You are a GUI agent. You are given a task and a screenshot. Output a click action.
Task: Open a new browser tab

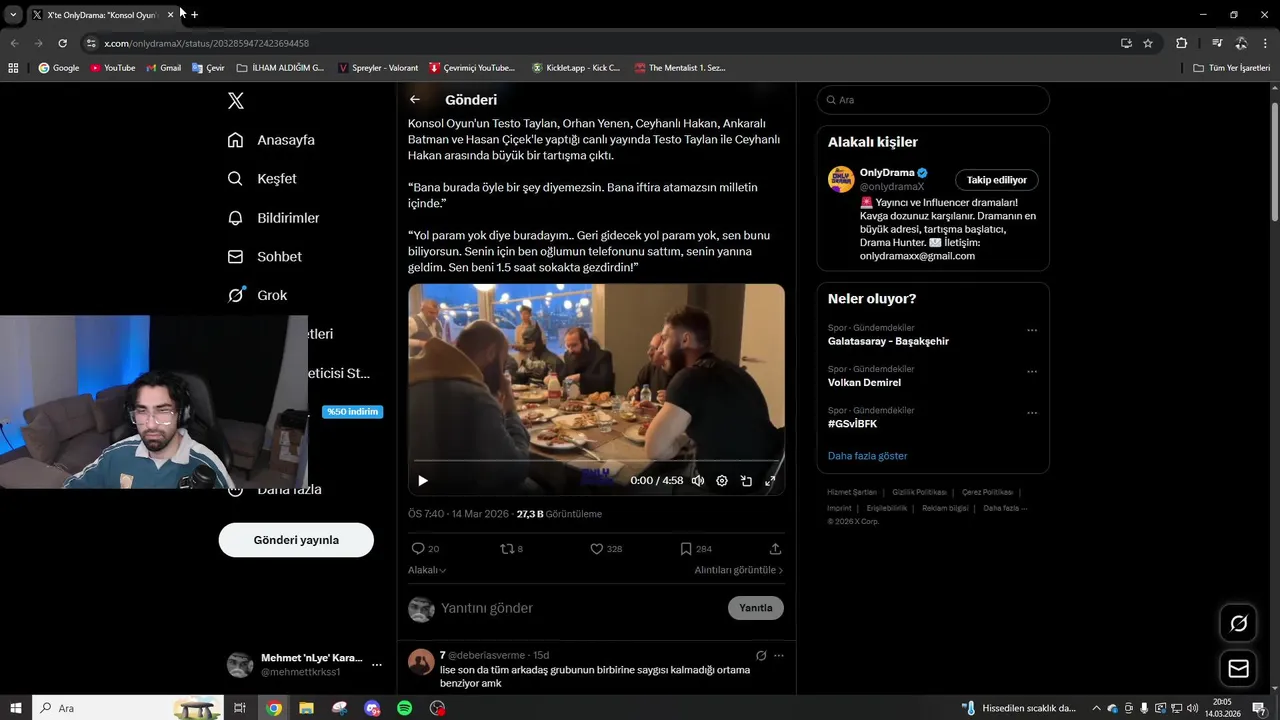click(x=194, y=14)
